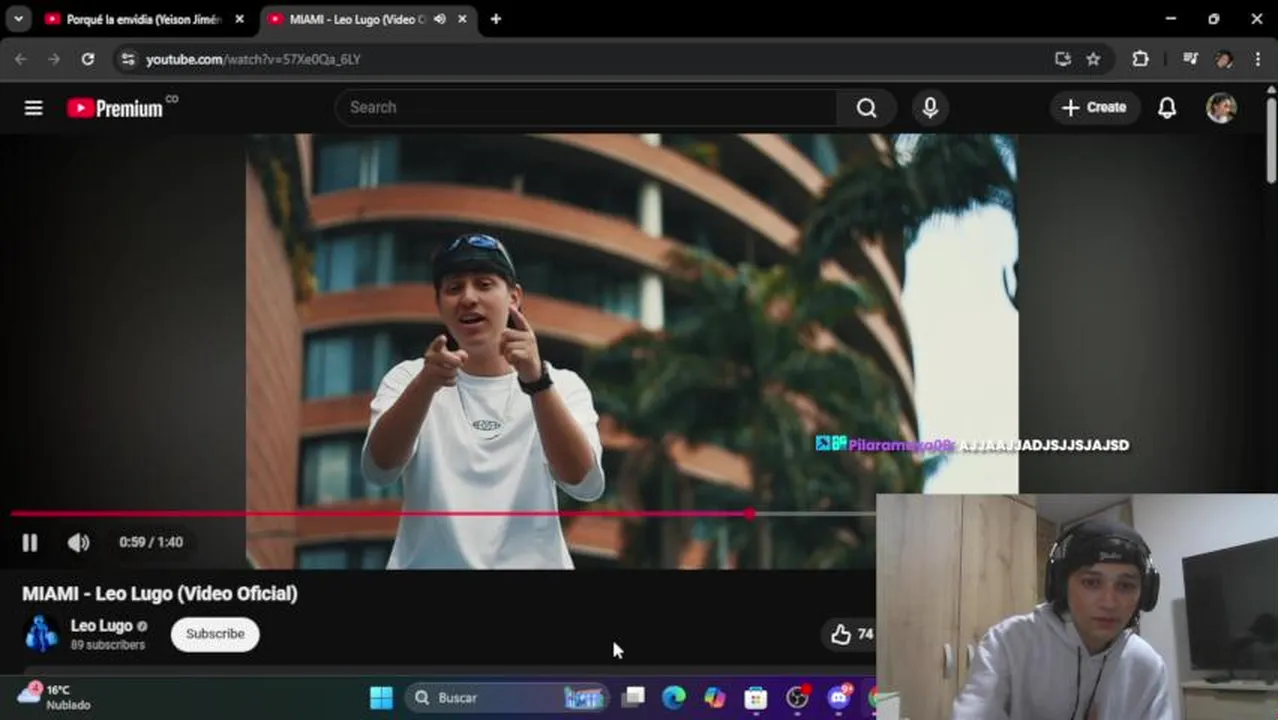The height and width of the screenshot is (720, 1278).
Task: Open a new browser tab
Action: (496, 19)
